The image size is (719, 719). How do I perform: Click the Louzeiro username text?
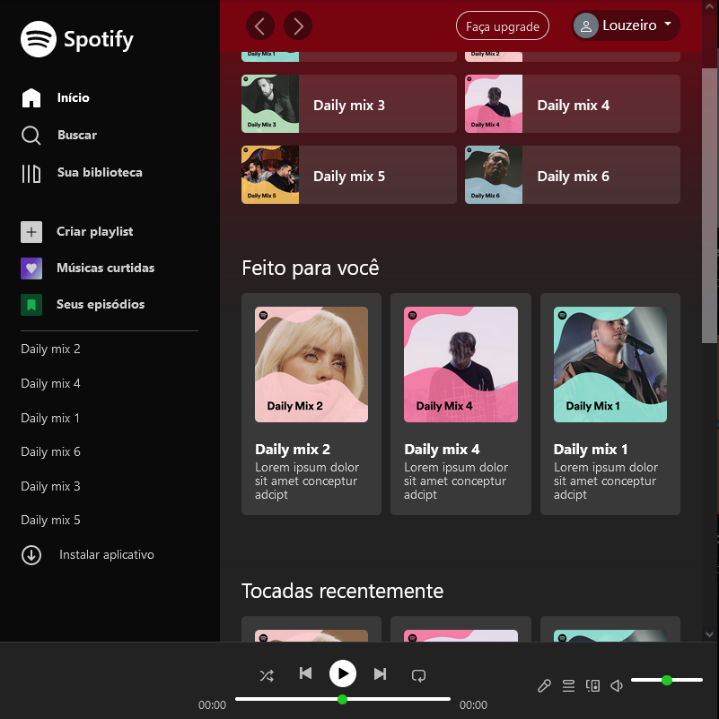[x=629, y=25]
